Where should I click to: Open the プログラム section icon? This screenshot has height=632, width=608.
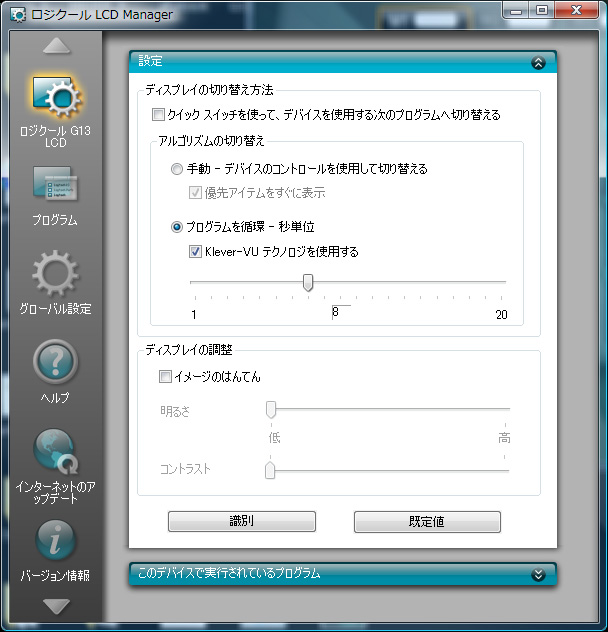(55, 186)
